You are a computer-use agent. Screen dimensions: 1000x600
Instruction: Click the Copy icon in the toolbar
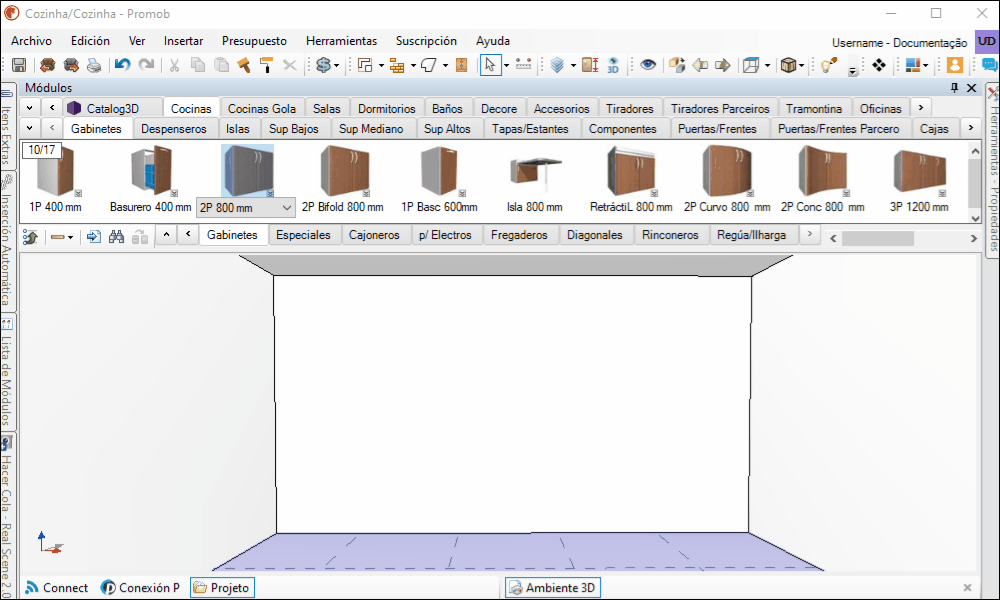(198, 65)
